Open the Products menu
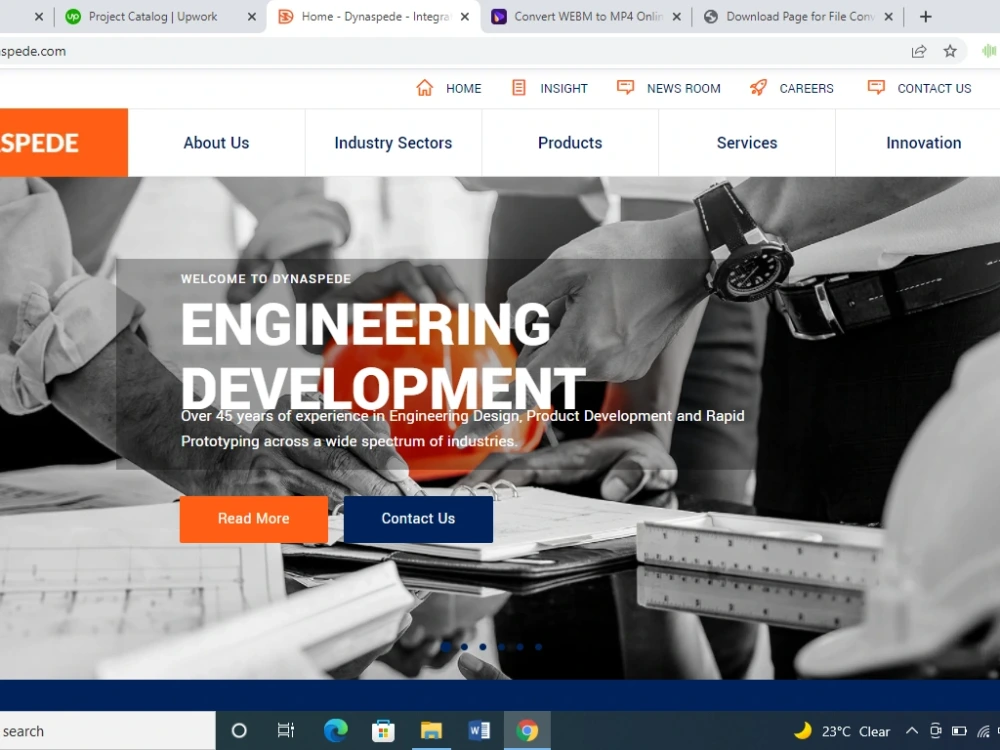This screenshot has height=750, width=1000. point(570,143)
